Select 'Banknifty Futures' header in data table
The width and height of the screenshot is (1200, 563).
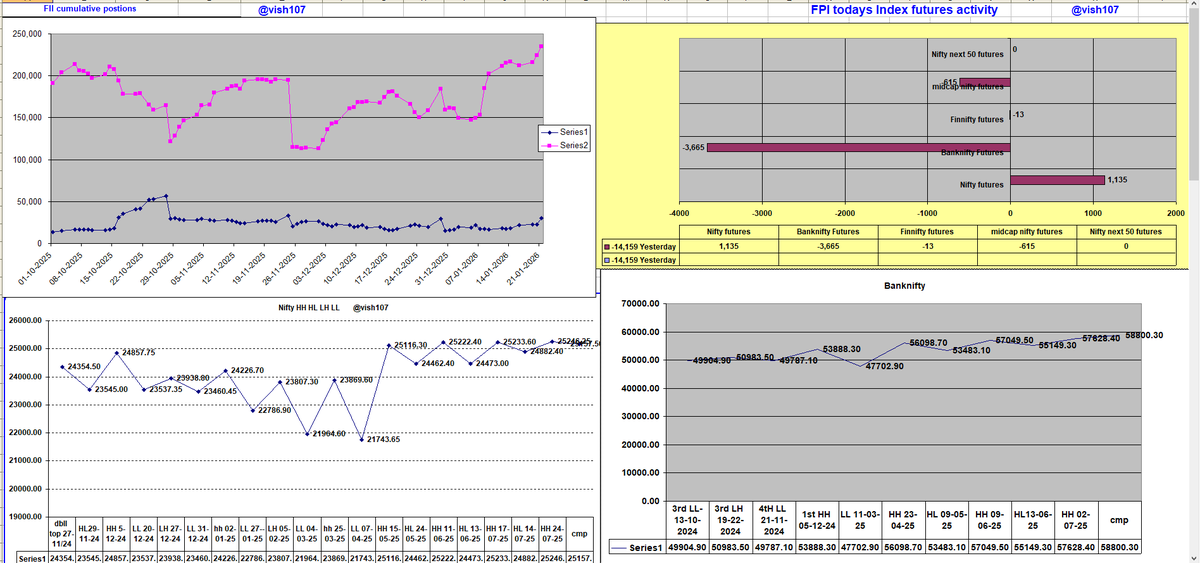point(827,232)
